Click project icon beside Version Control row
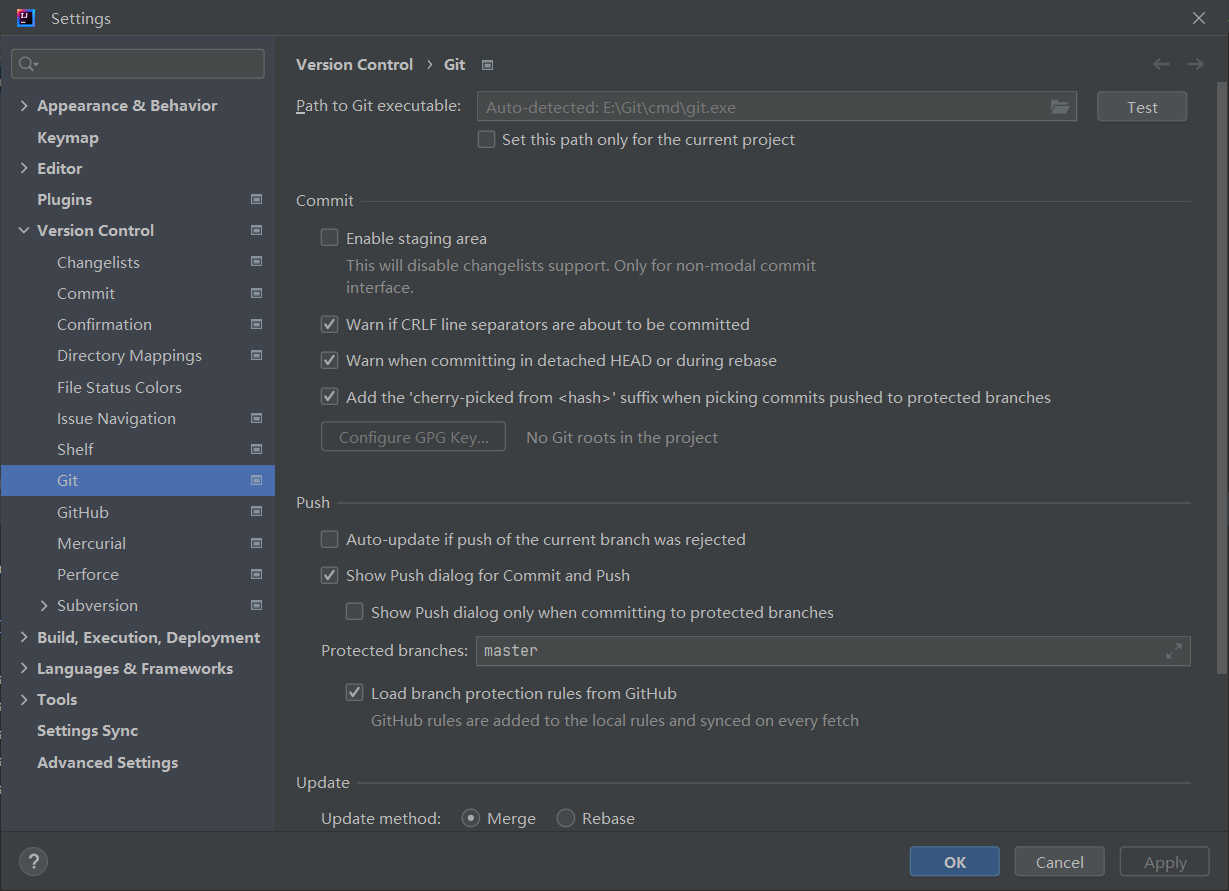Image resolution: width=1229 pixels, height=891 pixels. coord(257,230)
